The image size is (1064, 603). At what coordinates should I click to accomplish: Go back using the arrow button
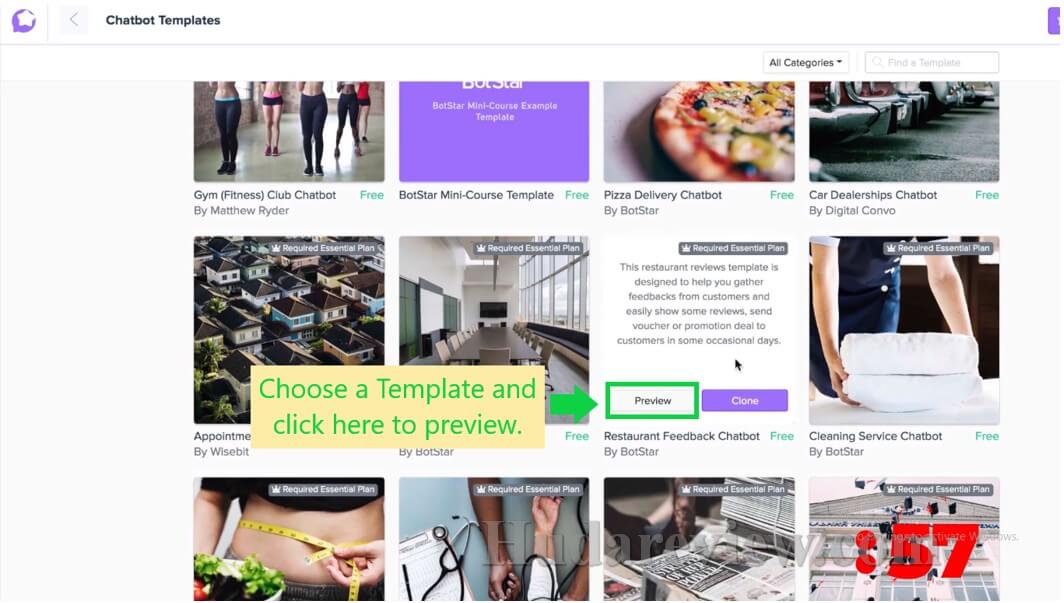[74, 20]
